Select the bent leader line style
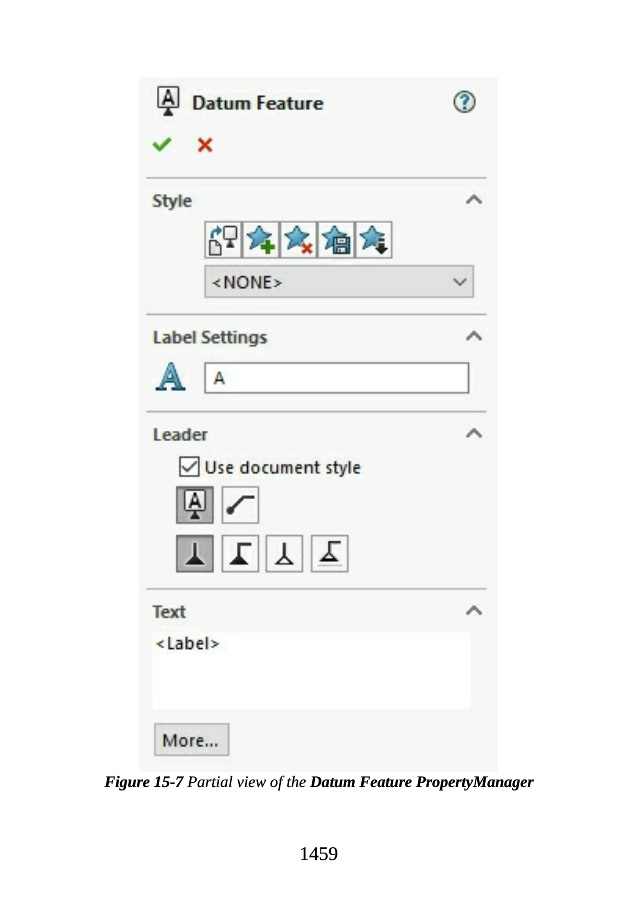Viewport: 636px width, 900px height. 240,506
